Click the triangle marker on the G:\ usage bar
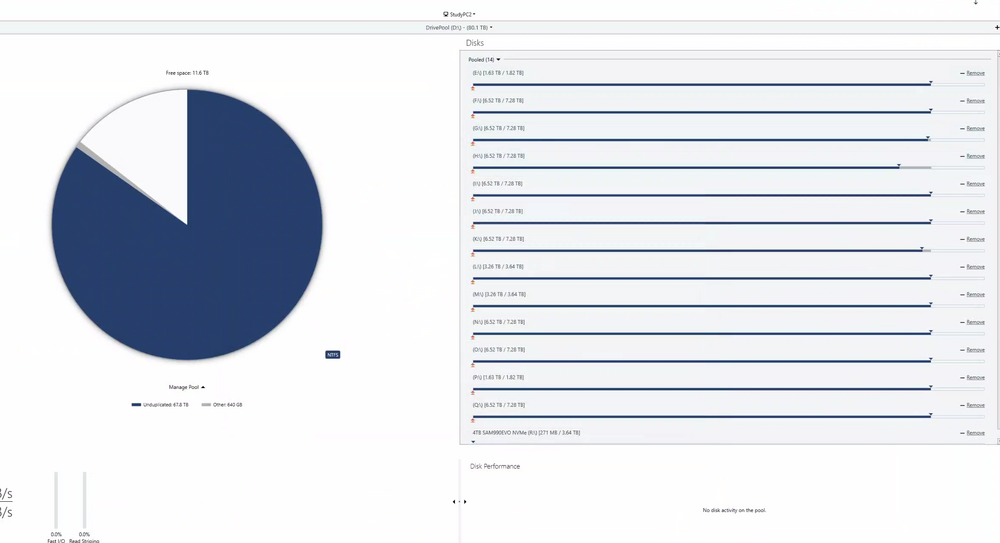The height and width of the screenshot is (543, 1000). [x=928, y=138]
